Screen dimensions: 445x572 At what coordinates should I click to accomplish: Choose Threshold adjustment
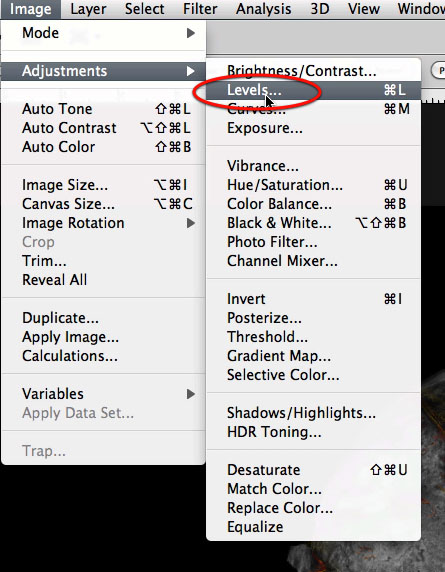point(314,337)
